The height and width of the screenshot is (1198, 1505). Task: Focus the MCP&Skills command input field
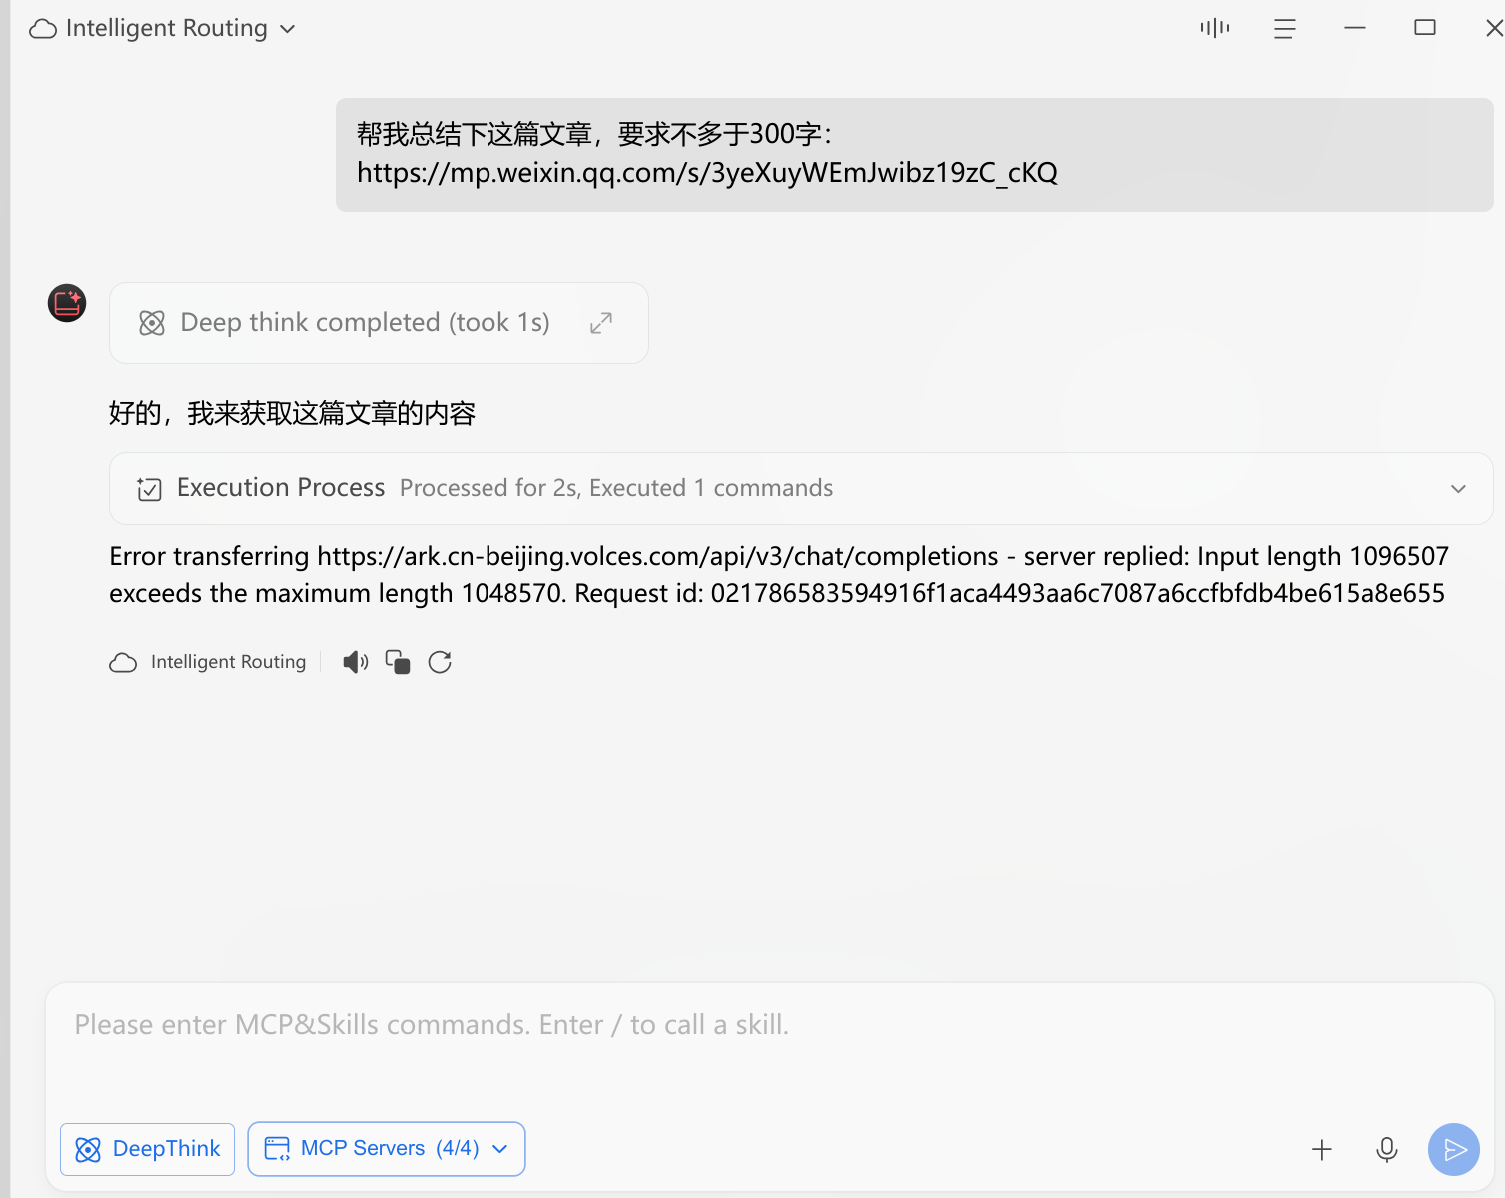pos(768,1045)
